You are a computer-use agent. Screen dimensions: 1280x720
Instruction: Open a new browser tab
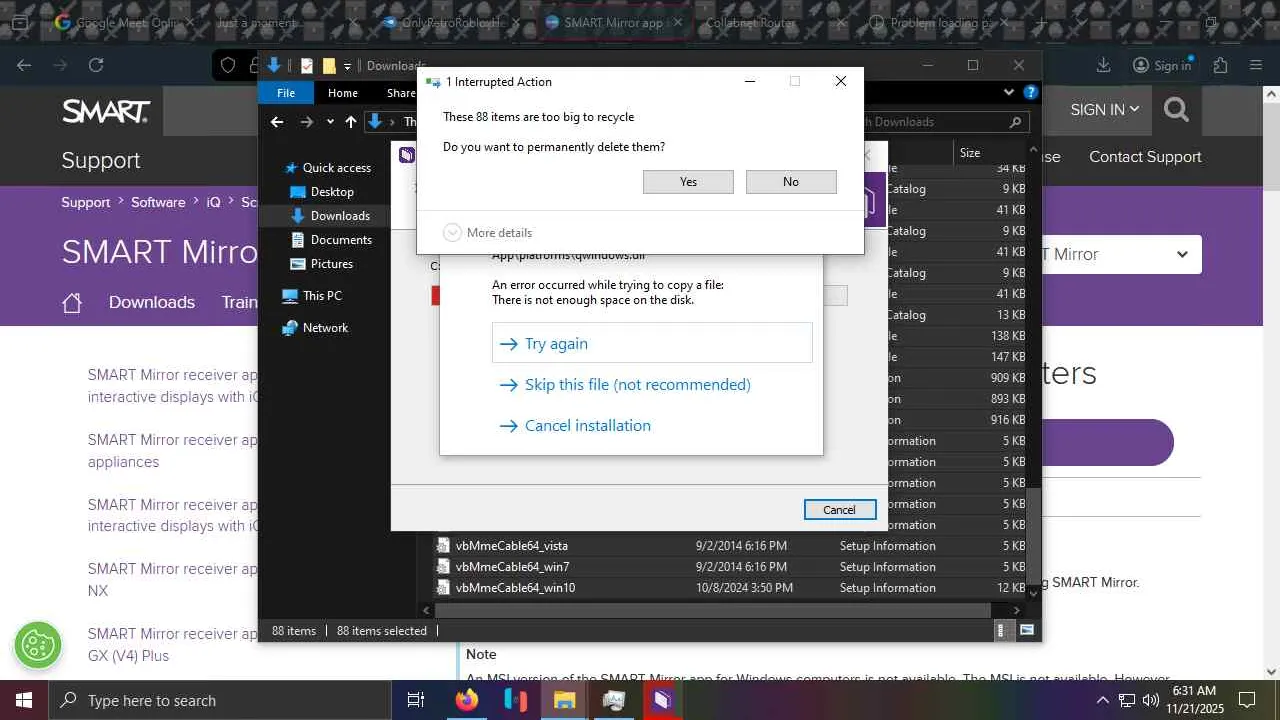click(1041, 22)
